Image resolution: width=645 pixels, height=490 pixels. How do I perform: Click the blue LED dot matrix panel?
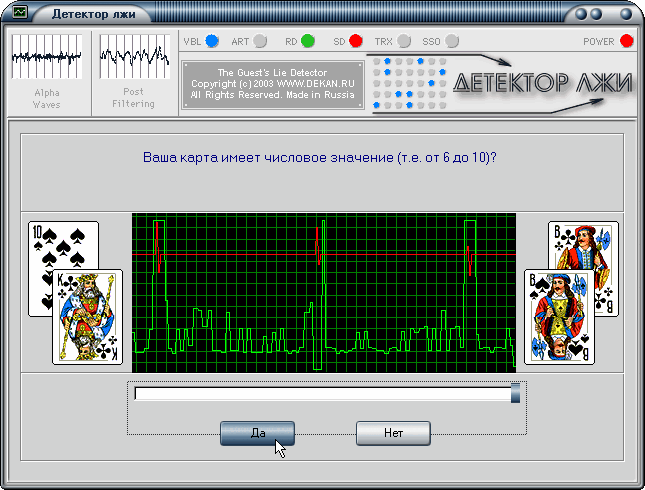(x=409, y=84)
